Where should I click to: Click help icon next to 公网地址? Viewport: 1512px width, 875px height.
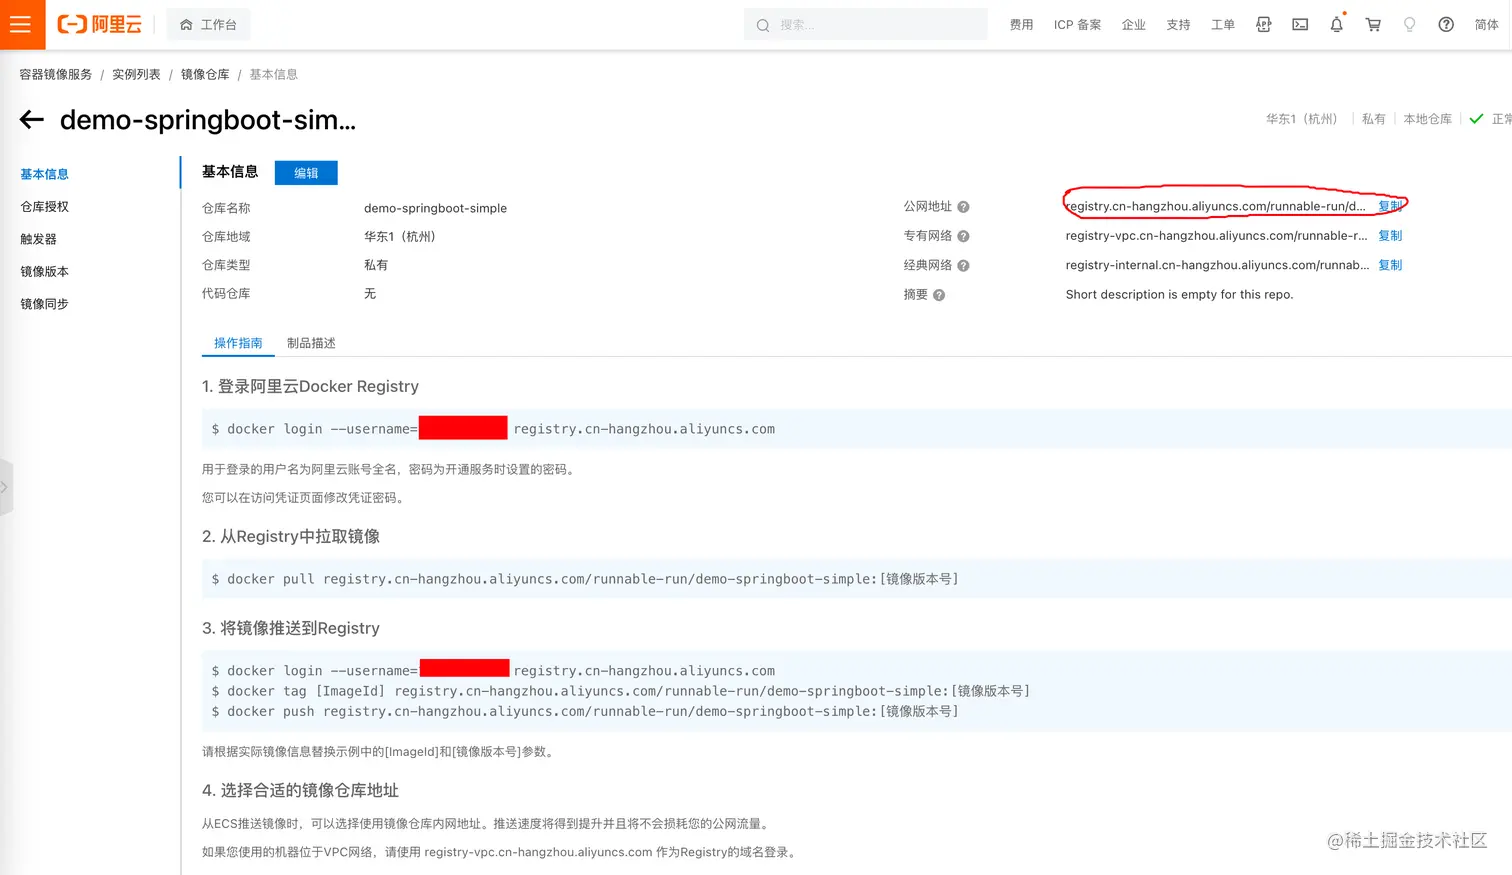pos(963,207)
